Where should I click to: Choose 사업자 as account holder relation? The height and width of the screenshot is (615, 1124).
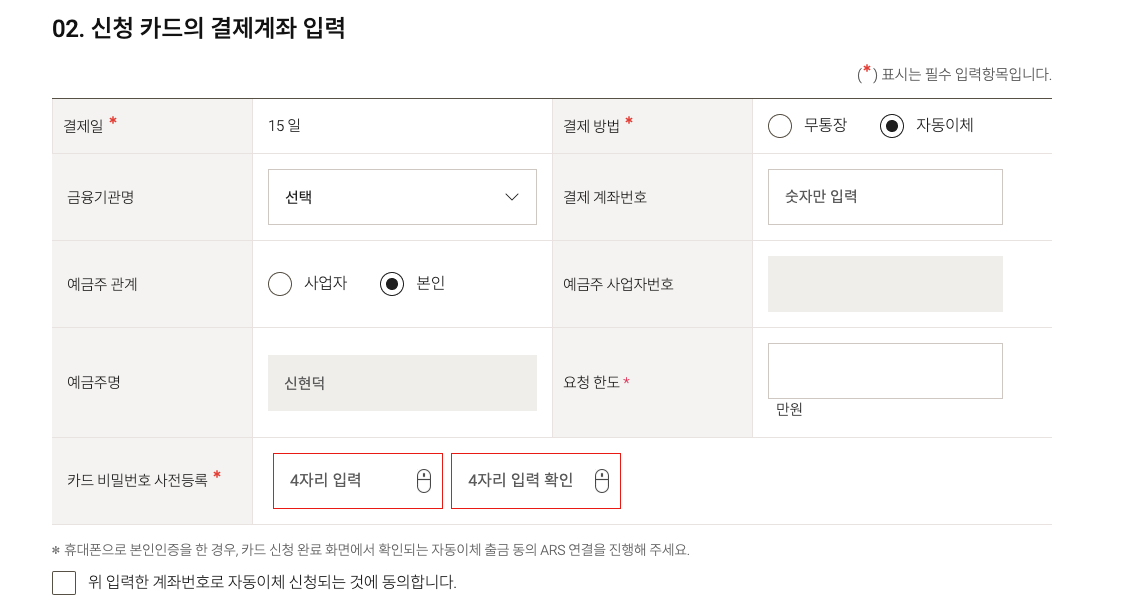280,284
